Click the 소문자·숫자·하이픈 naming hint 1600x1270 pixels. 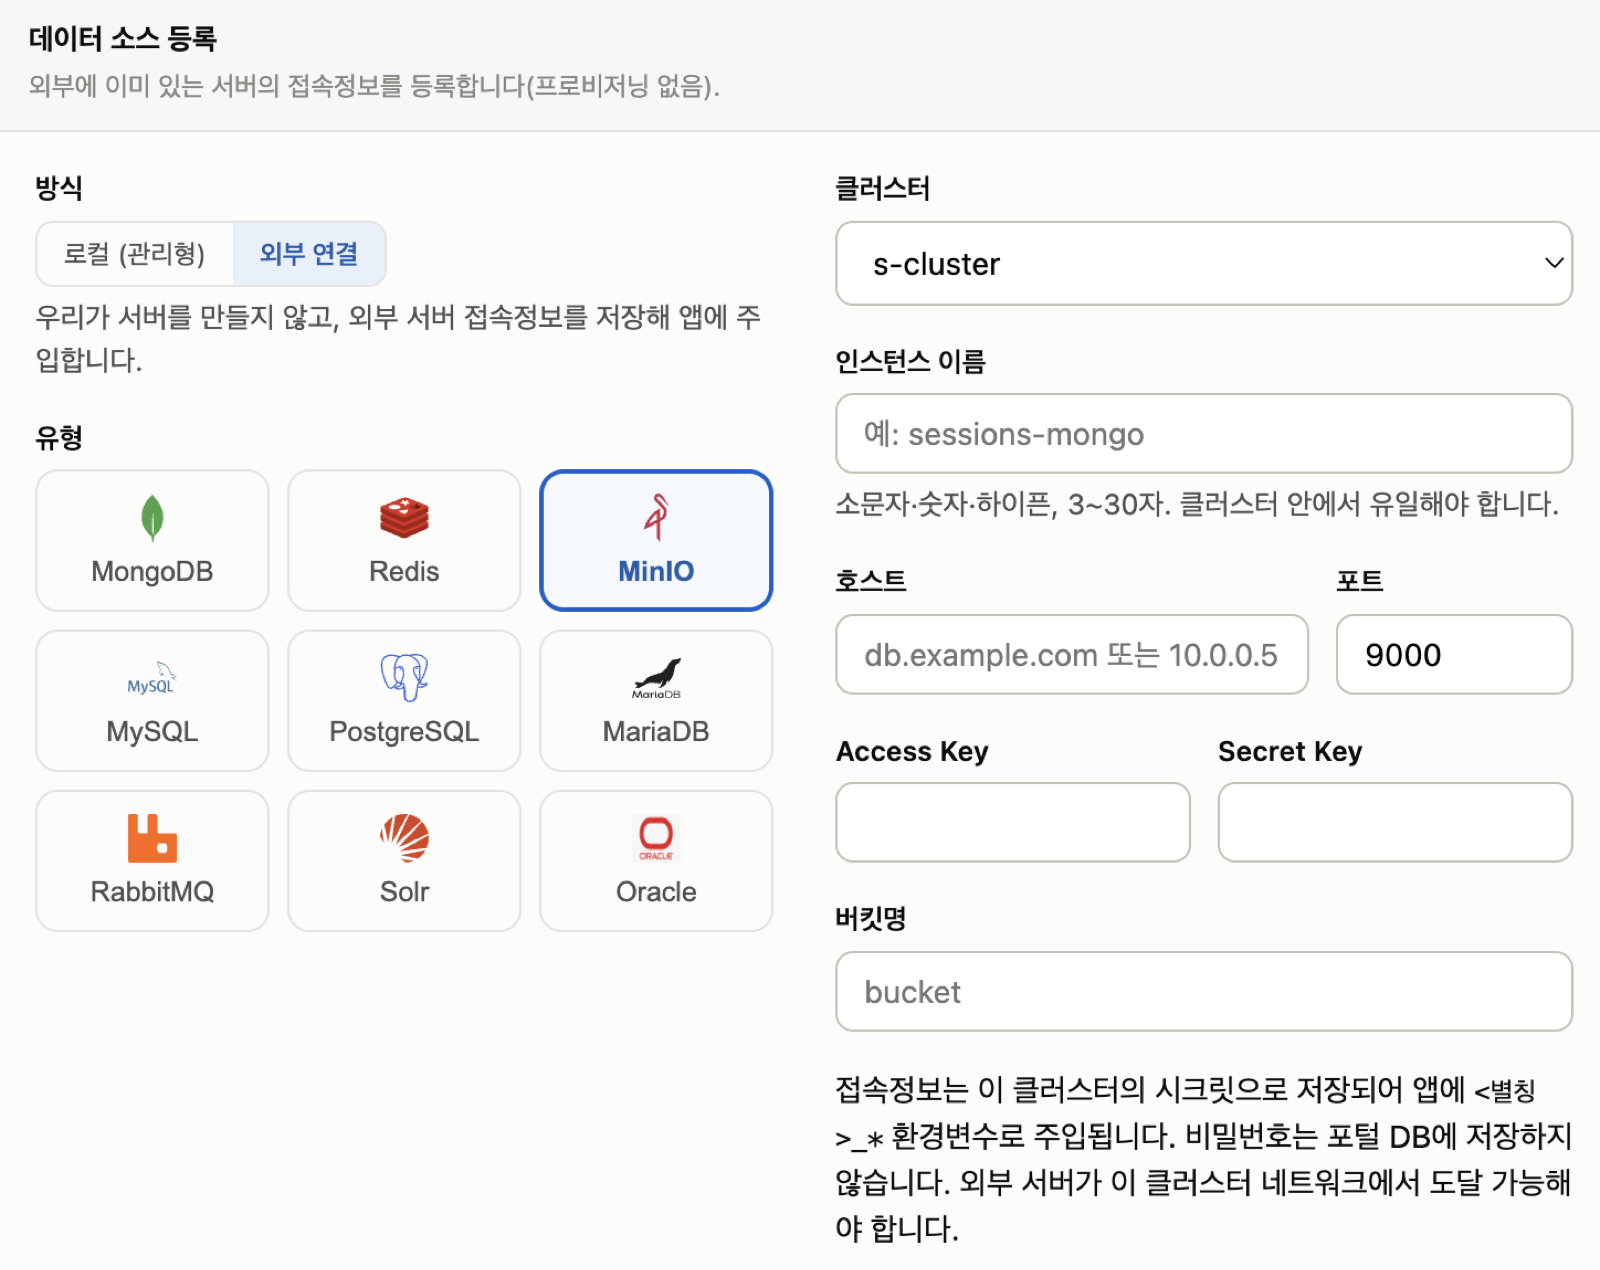coord(1197,503)
